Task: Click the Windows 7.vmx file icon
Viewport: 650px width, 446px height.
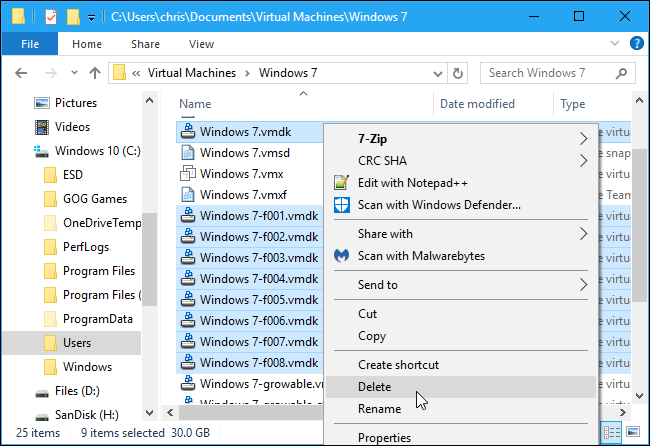Action: 188,174
